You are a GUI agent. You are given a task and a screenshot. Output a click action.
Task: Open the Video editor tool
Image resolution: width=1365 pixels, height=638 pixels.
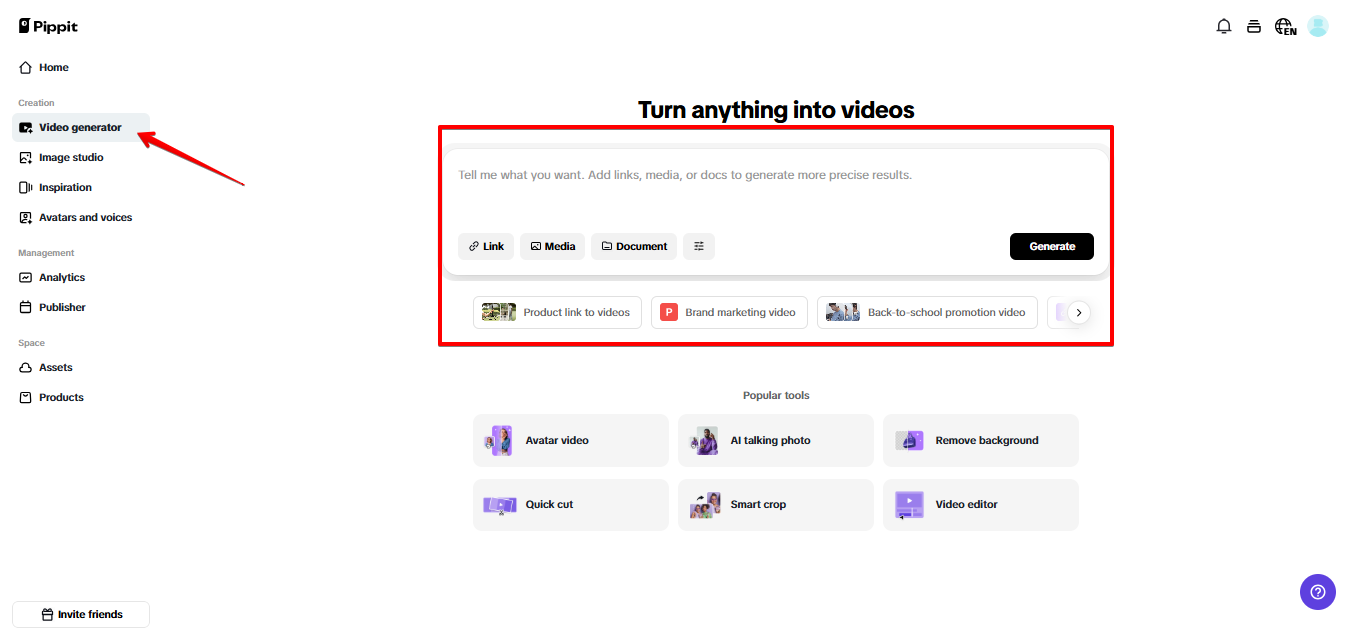981,505
